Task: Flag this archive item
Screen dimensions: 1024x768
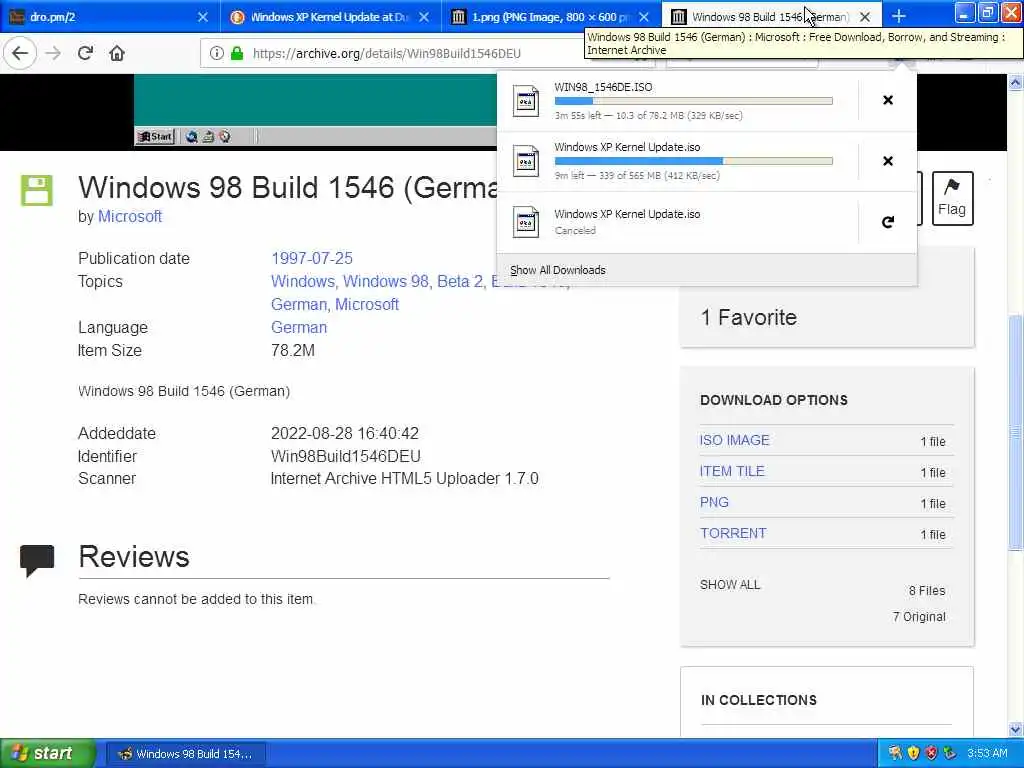Action: pos(952,198)
